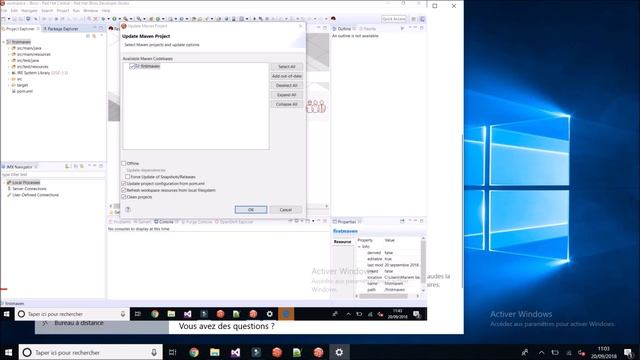Click the Expand All button
The height and width of the screenshot is (360, 640).
coord(287,95)
